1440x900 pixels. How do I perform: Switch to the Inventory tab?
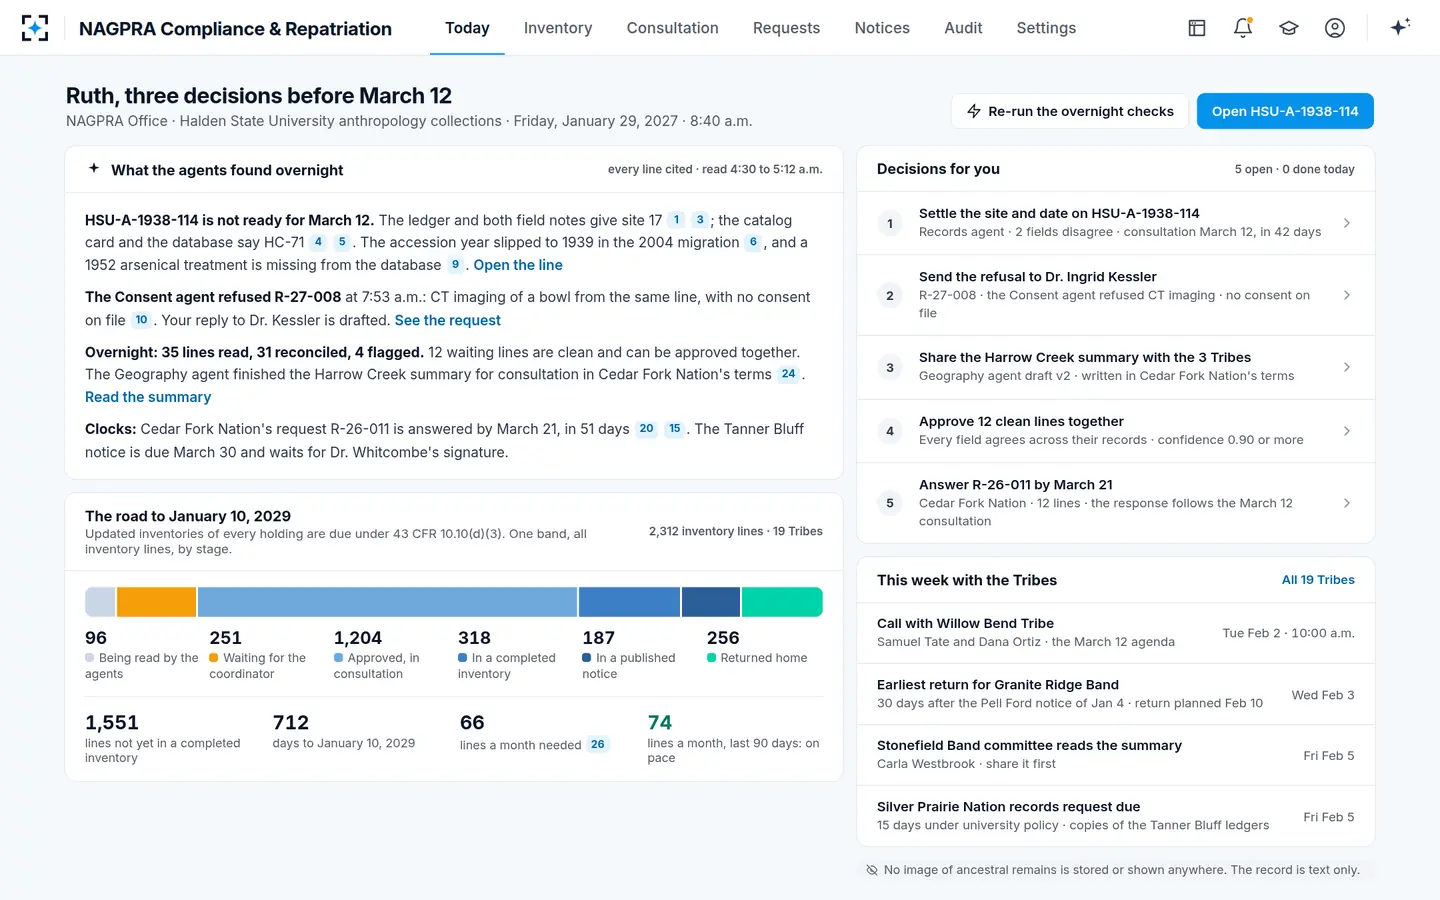(558, 28)
